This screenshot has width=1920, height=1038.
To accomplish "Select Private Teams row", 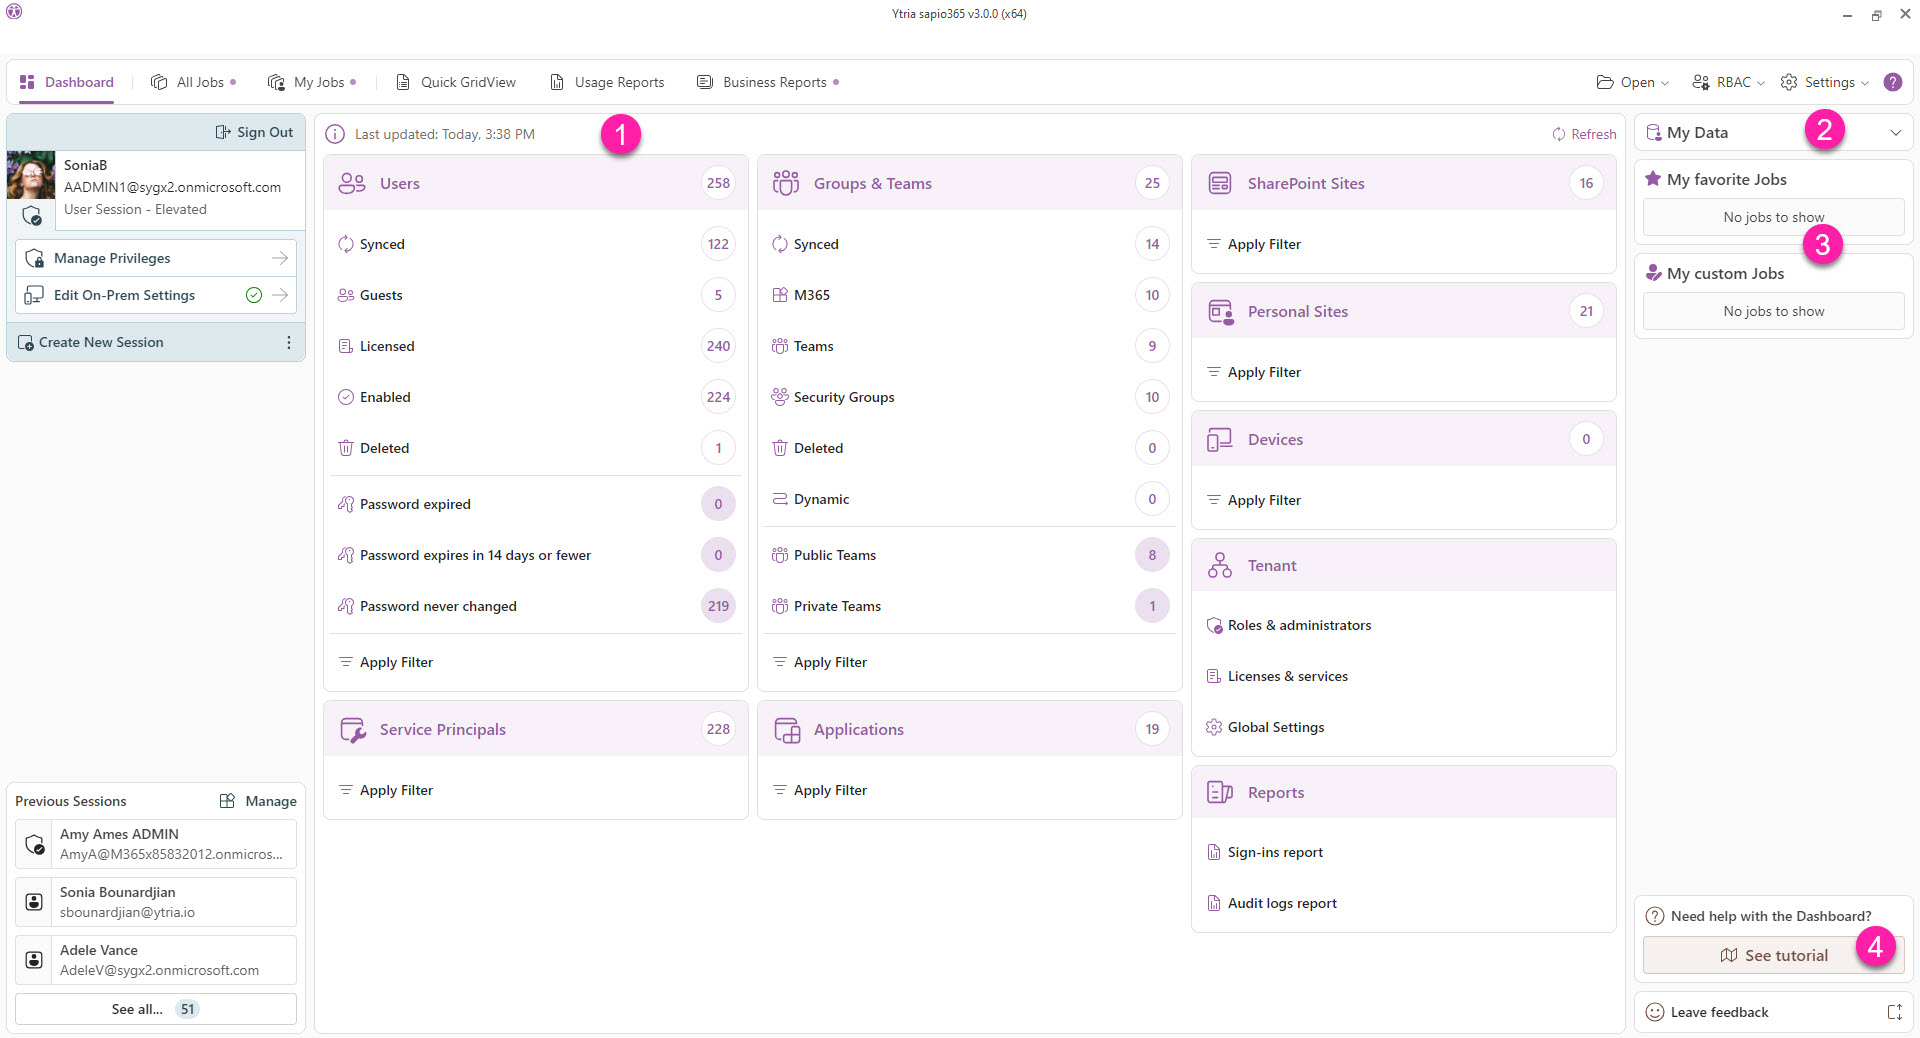I will tap(970, 606).
